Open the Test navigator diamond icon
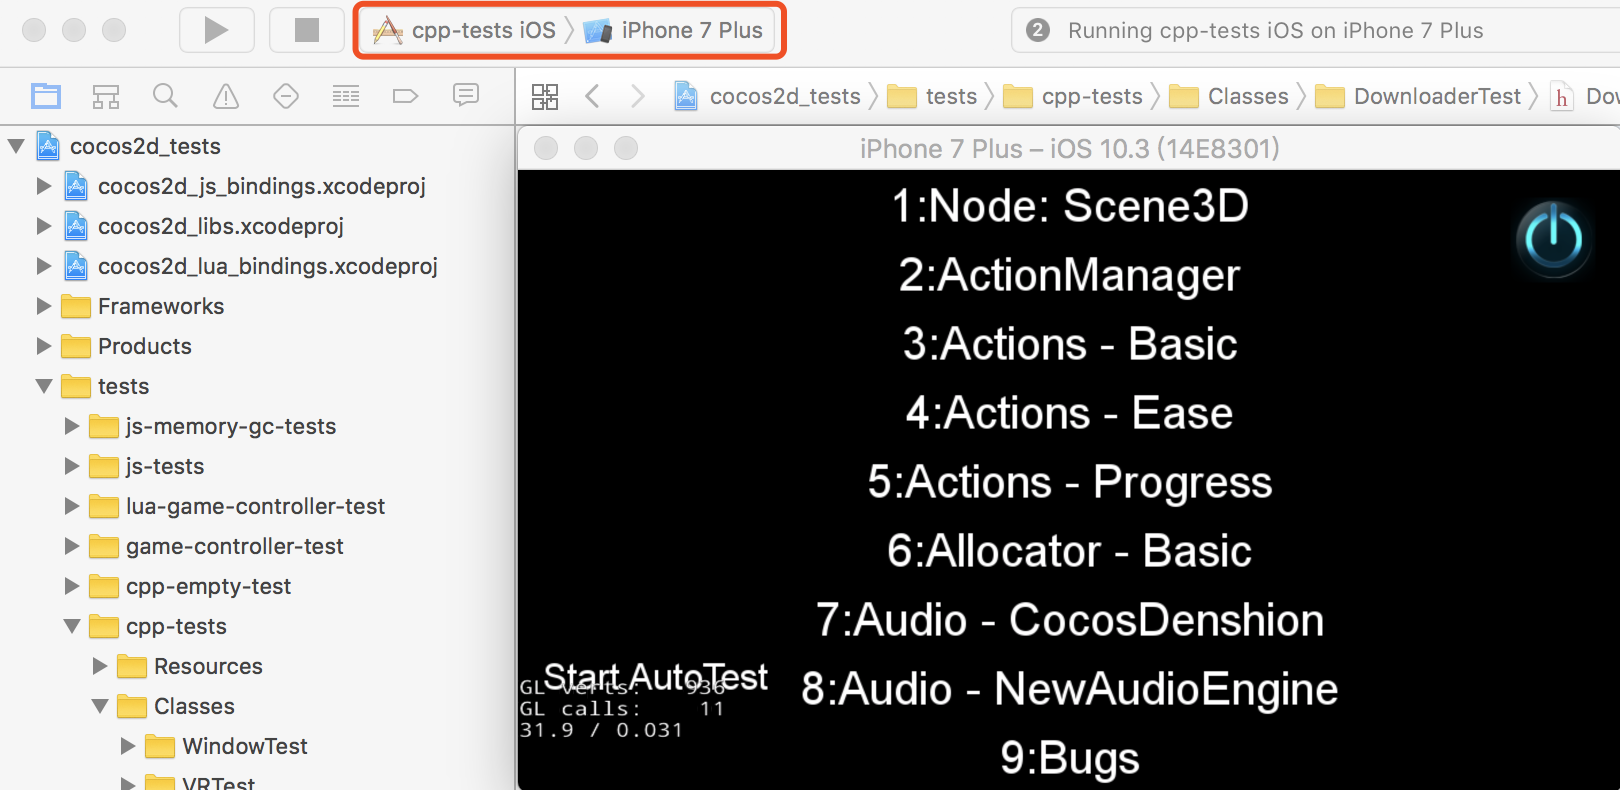Image resolution: width=1620 pixels, height=790 pixels. coord(286,96)
